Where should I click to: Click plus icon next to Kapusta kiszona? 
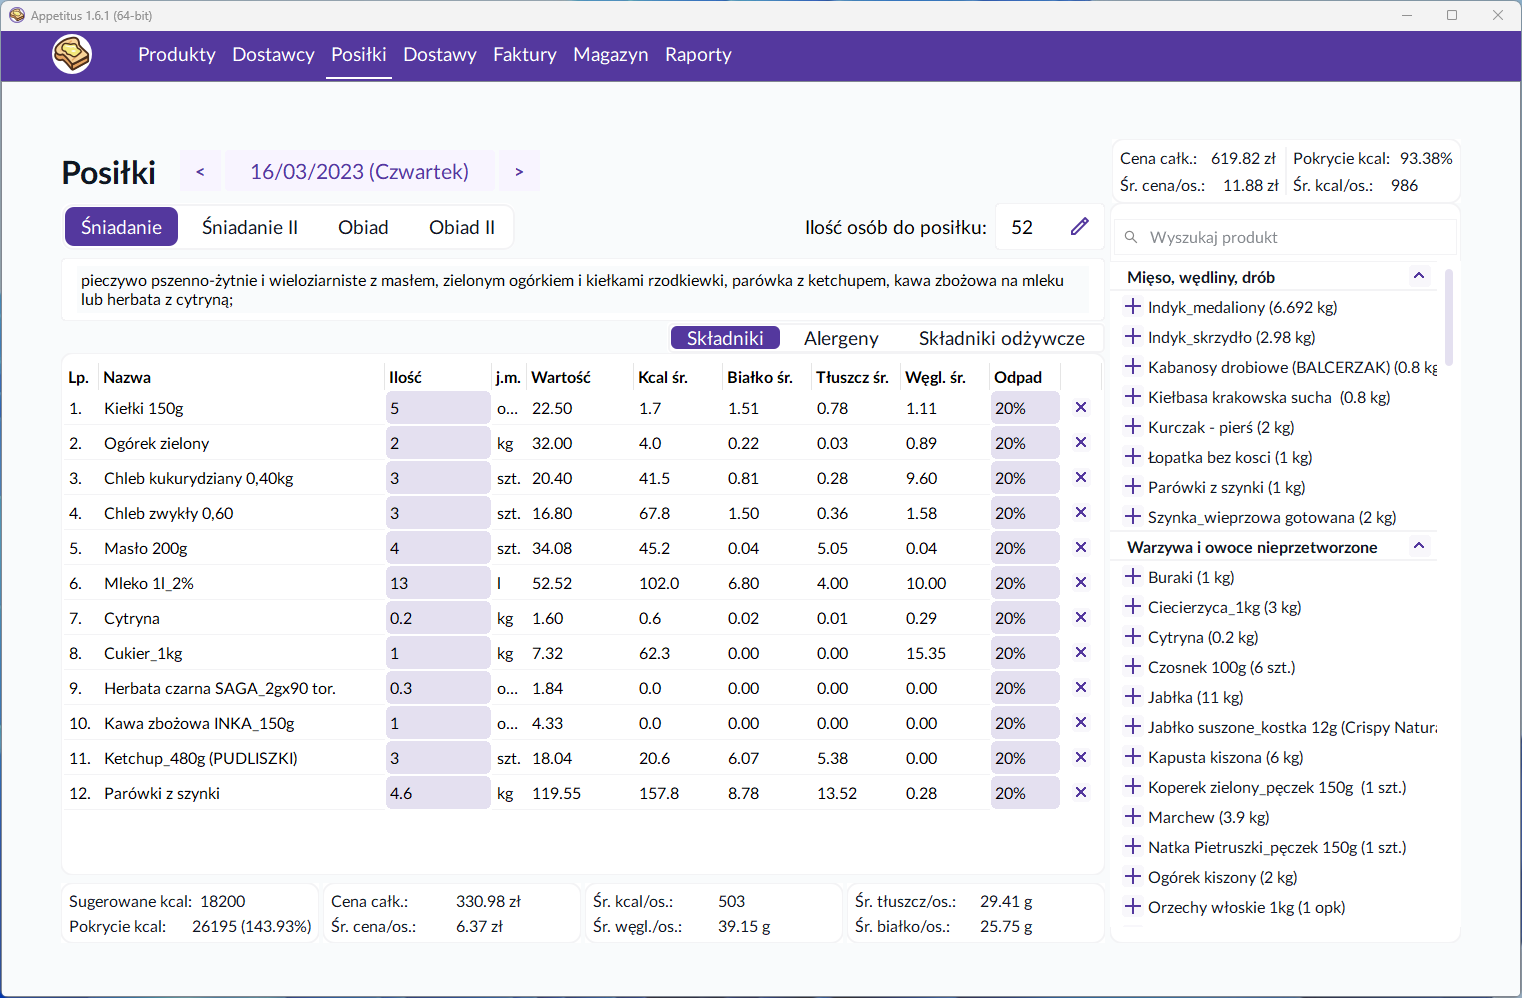(1132, 757)
